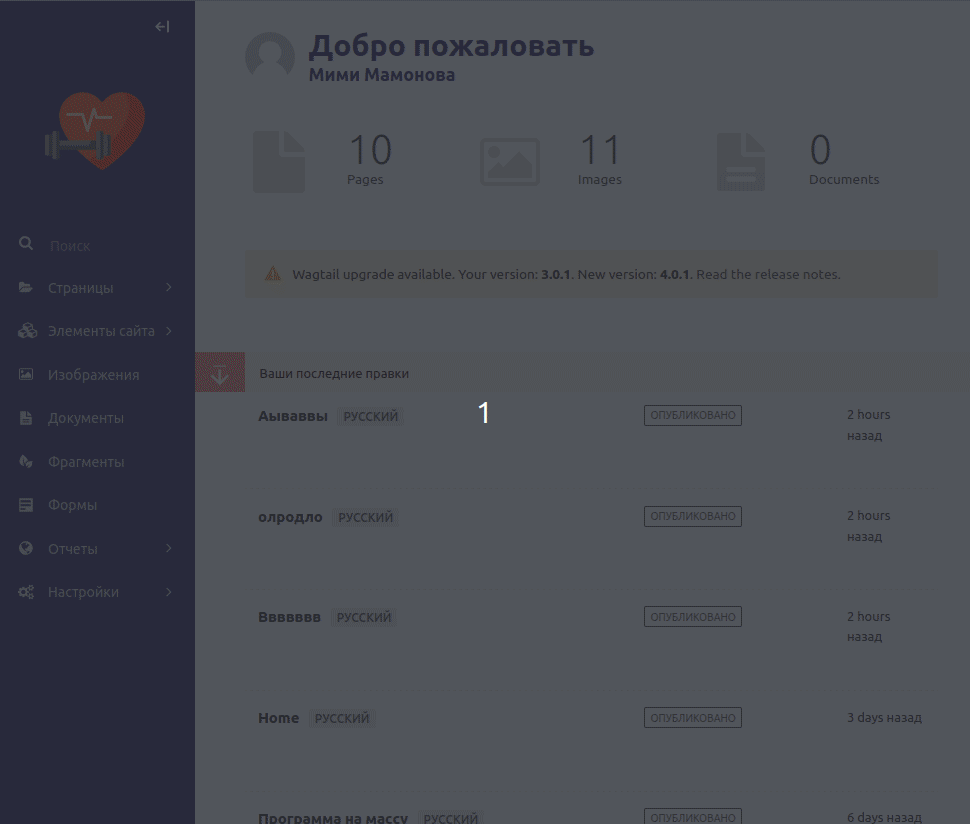
Task: Click the РУССКИЙ tag beside Home
Action: [342, 718]
